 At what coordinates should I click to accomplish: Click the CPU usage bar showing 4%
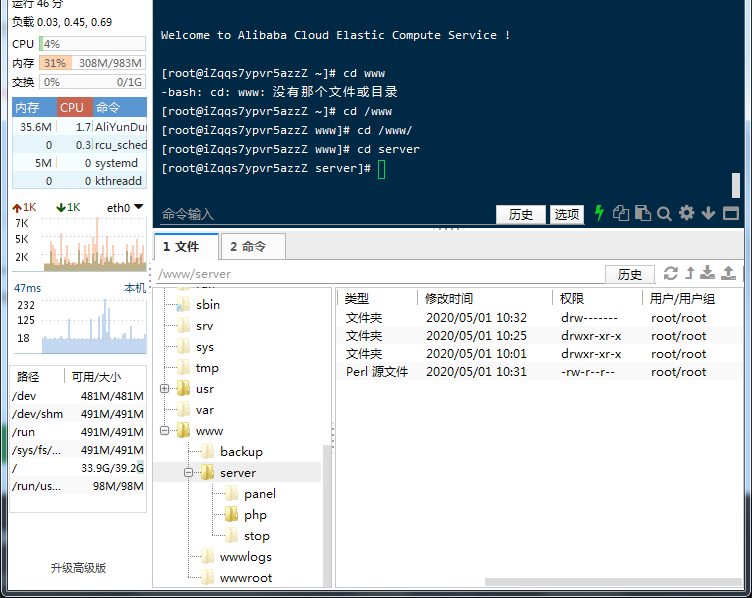93,44
